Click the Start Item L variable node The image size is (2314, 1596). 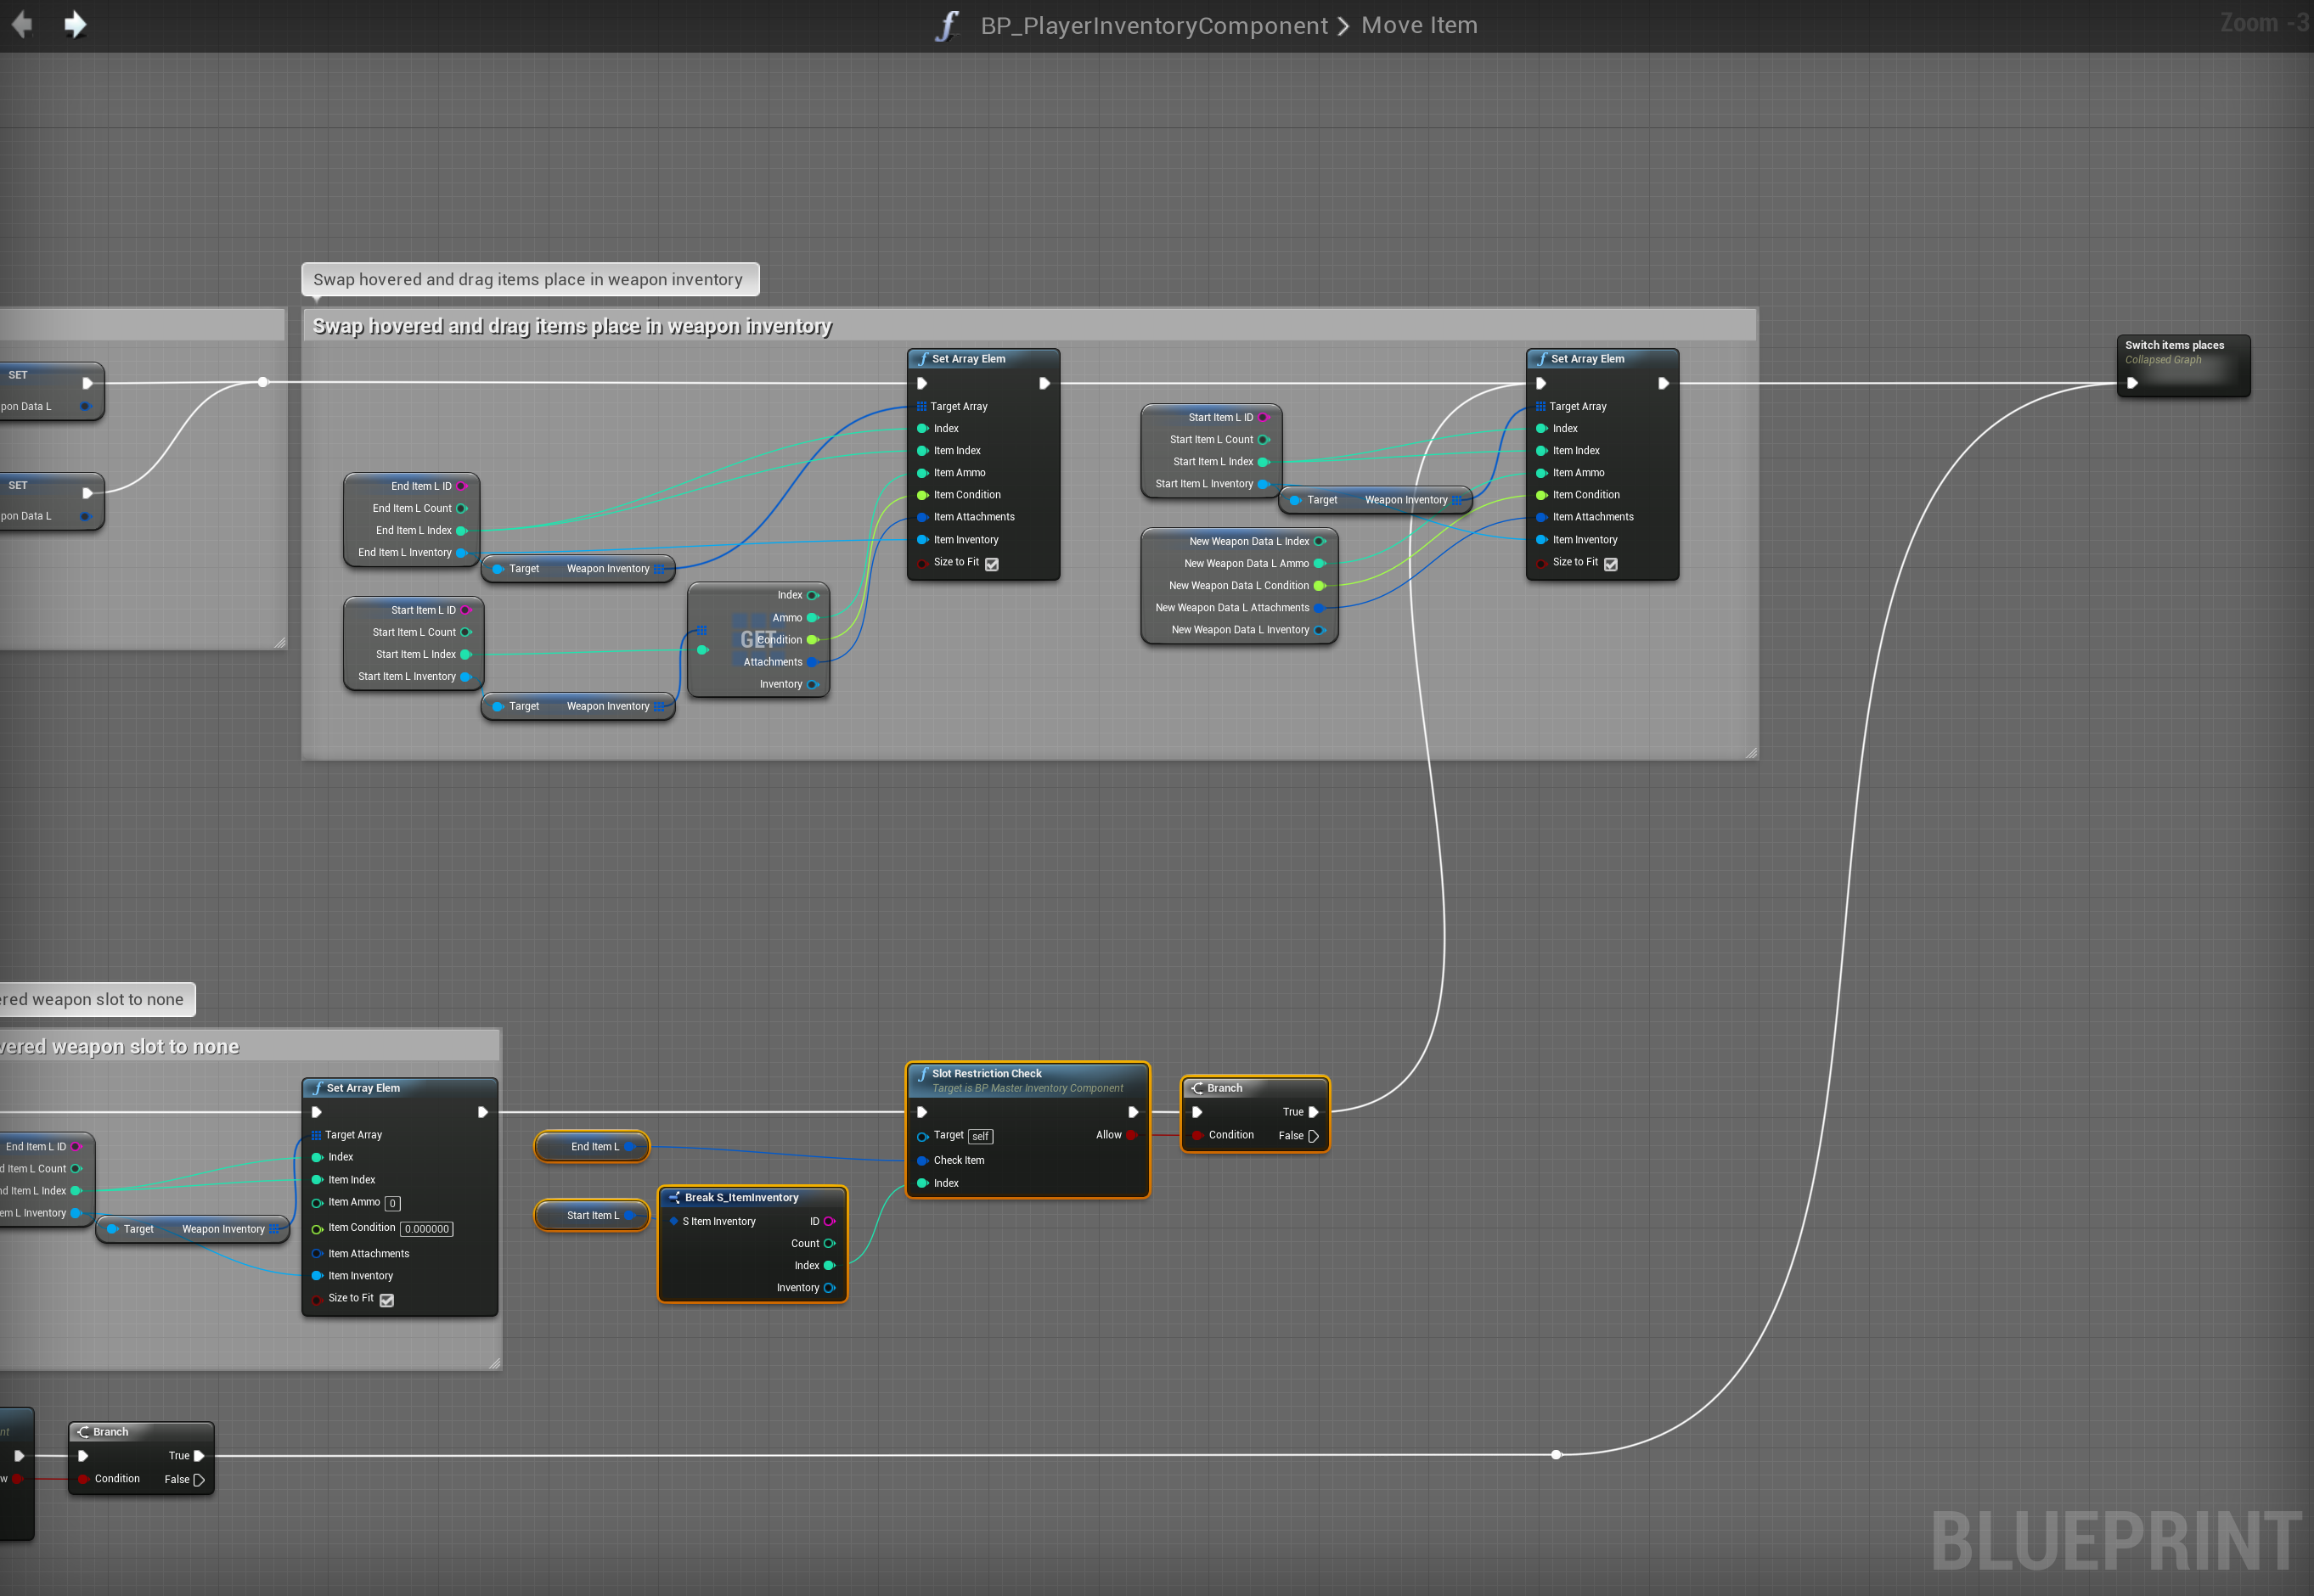click(591, 1216)
